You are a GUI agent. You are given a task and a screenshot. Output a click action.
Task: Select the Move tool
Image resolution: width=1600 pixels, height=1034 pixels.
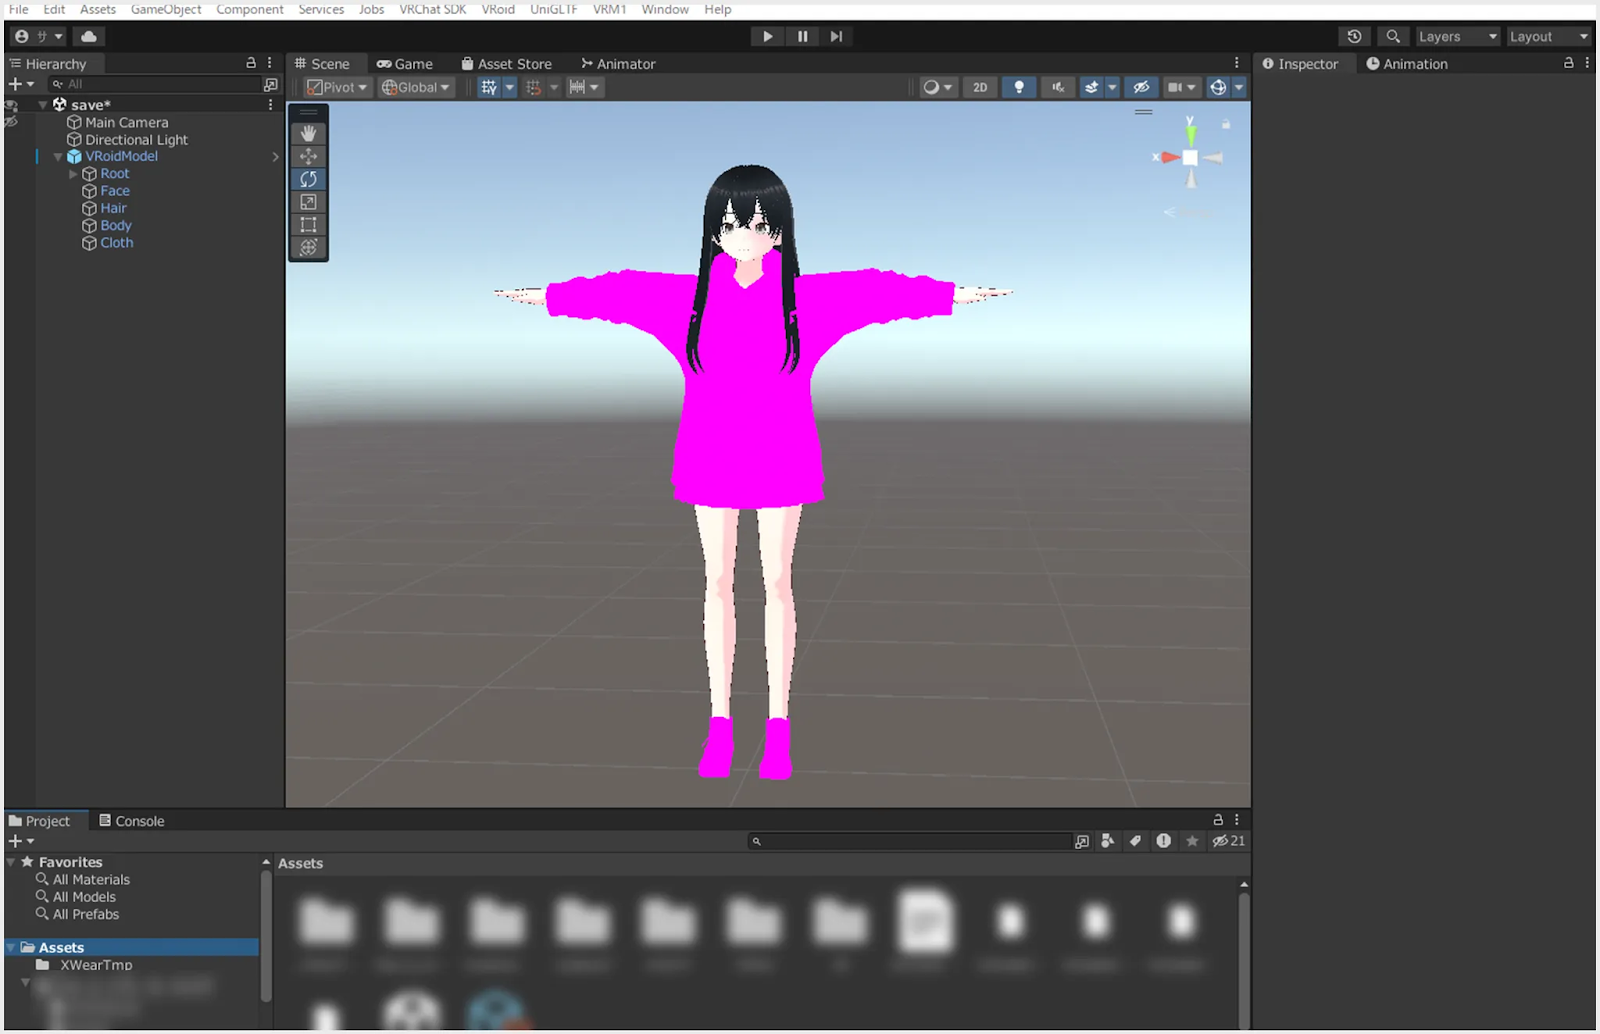308,155
